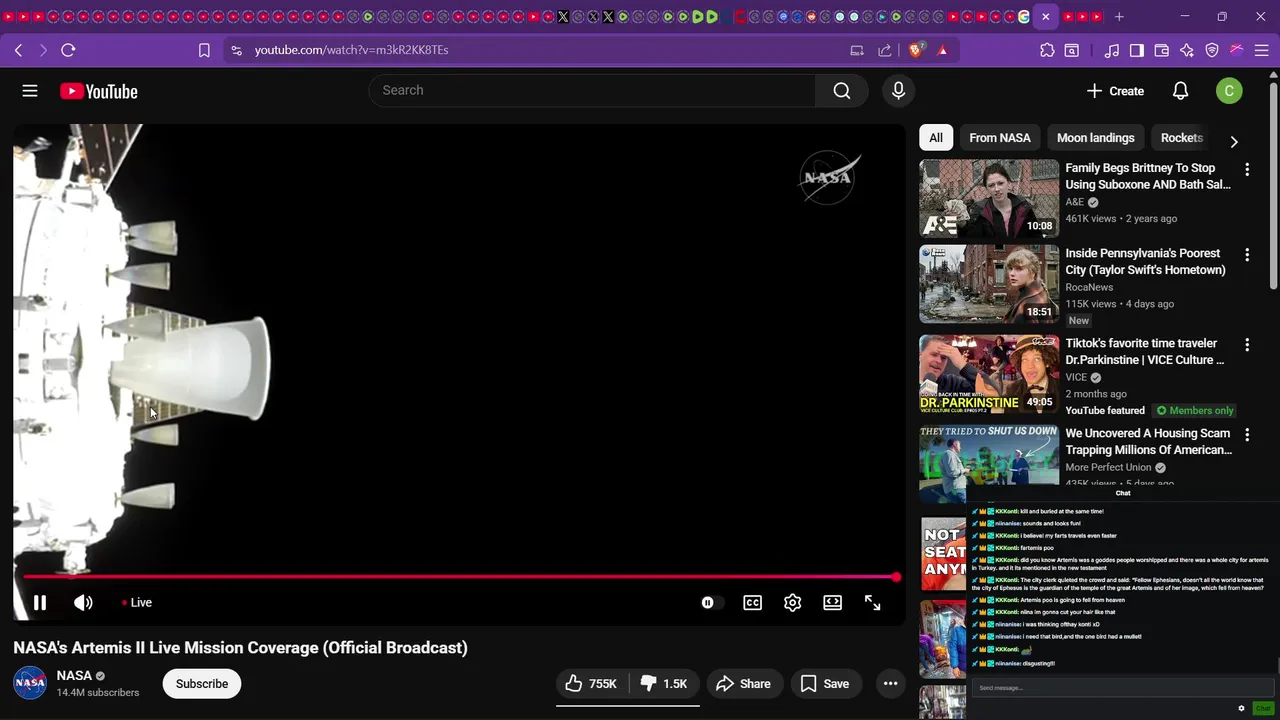Open the site settings icon beside the URL
Viewport: 1280px width, 720px height.
pos(235,50)
